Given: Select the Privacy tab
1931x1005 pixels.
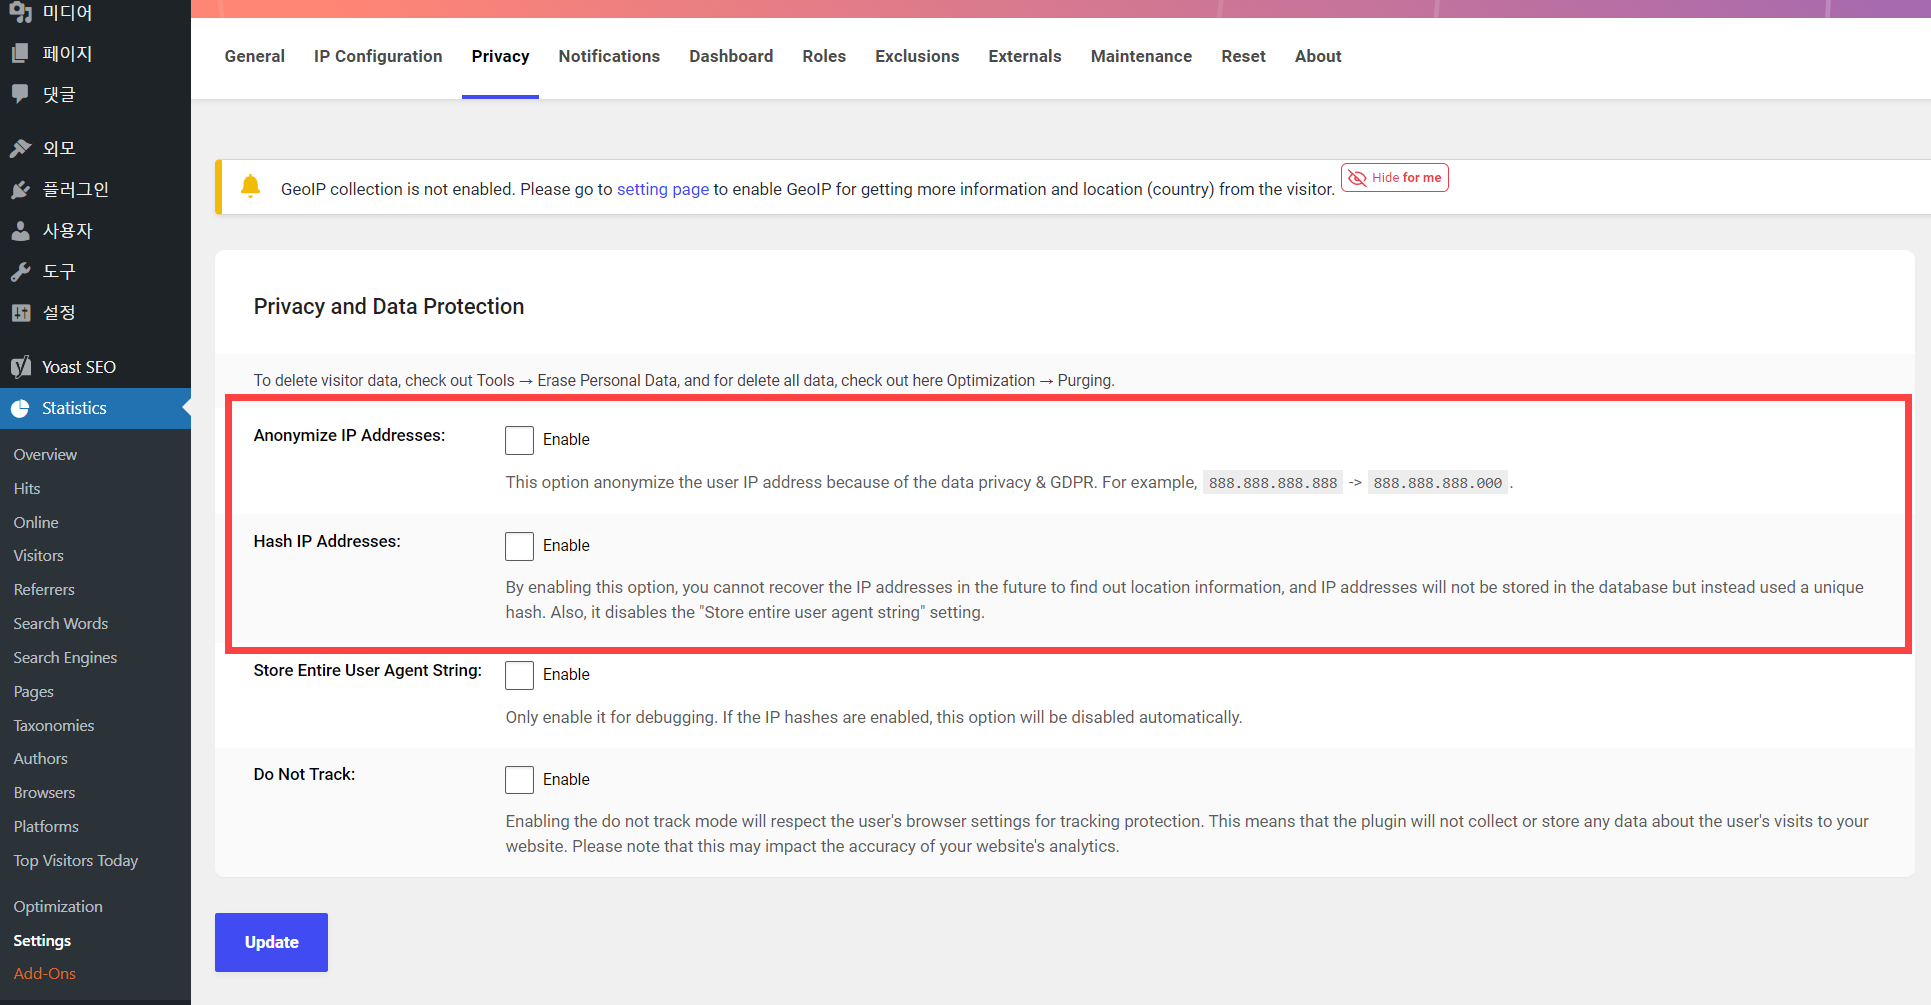Looking at the screenshot, I should 500,56.
